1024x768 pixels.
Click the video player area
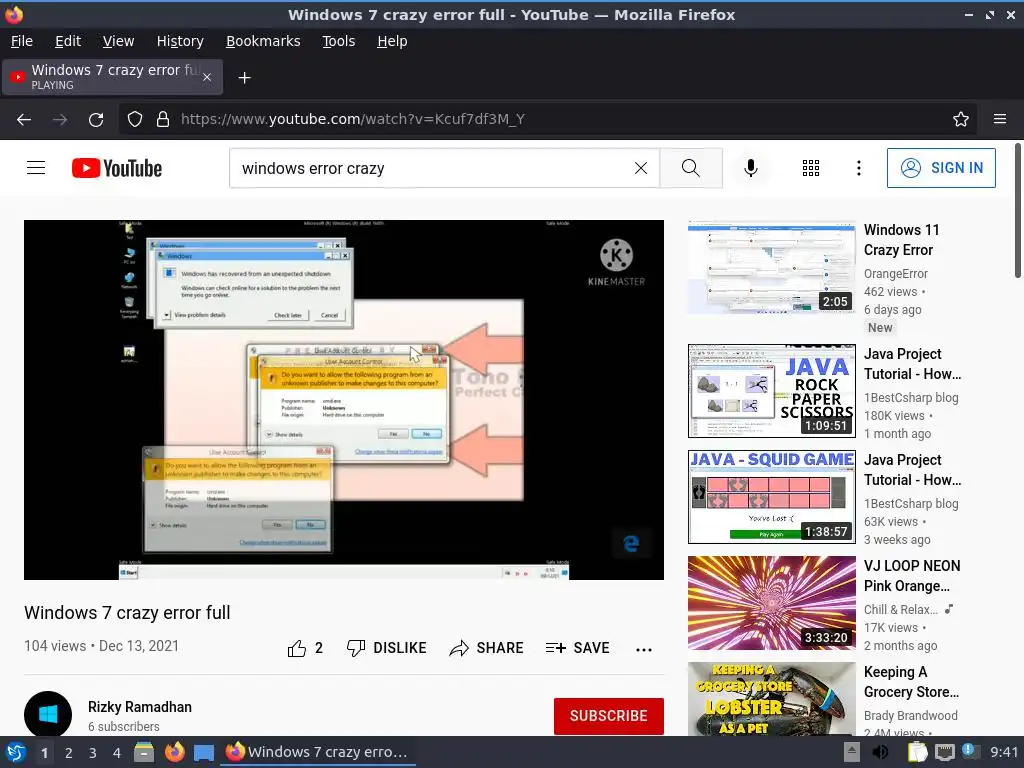tap(344, 400)
